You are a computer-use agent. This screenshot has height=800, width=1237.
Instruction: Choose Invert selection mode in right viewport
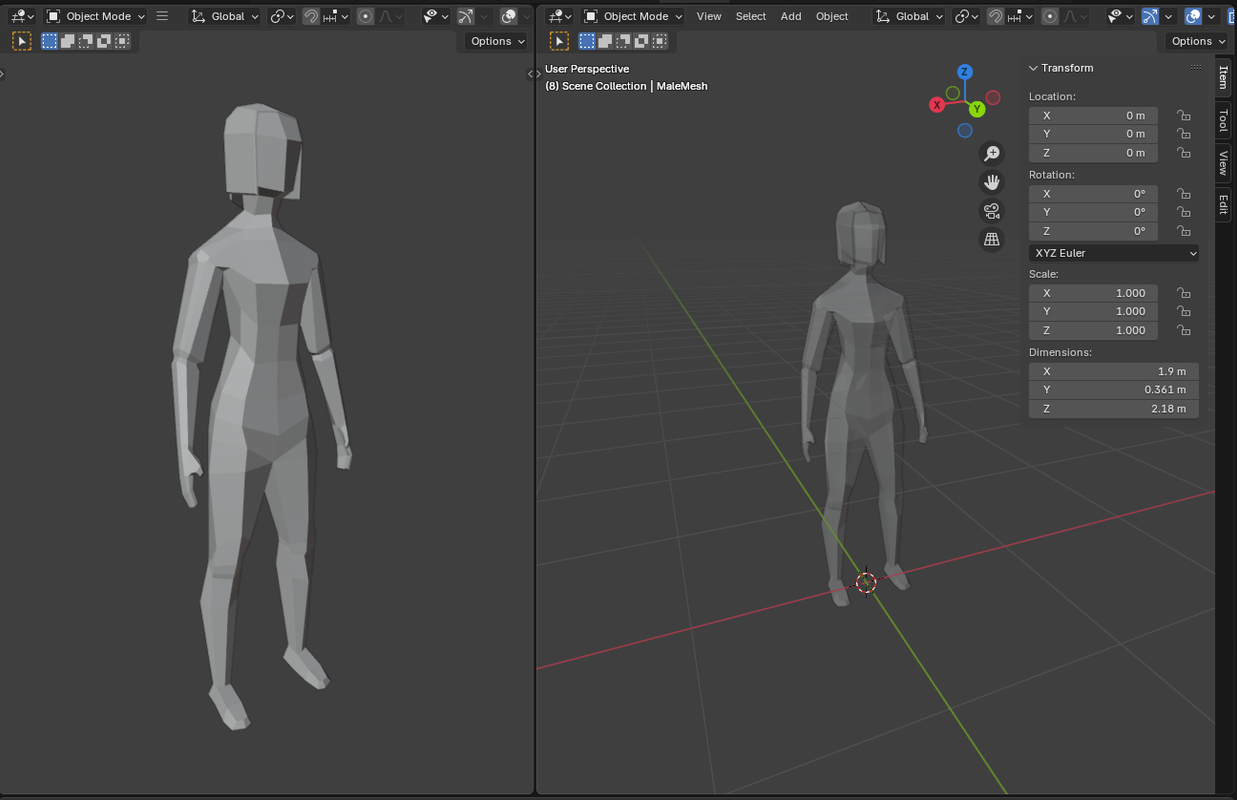click(x=641, y=41)
